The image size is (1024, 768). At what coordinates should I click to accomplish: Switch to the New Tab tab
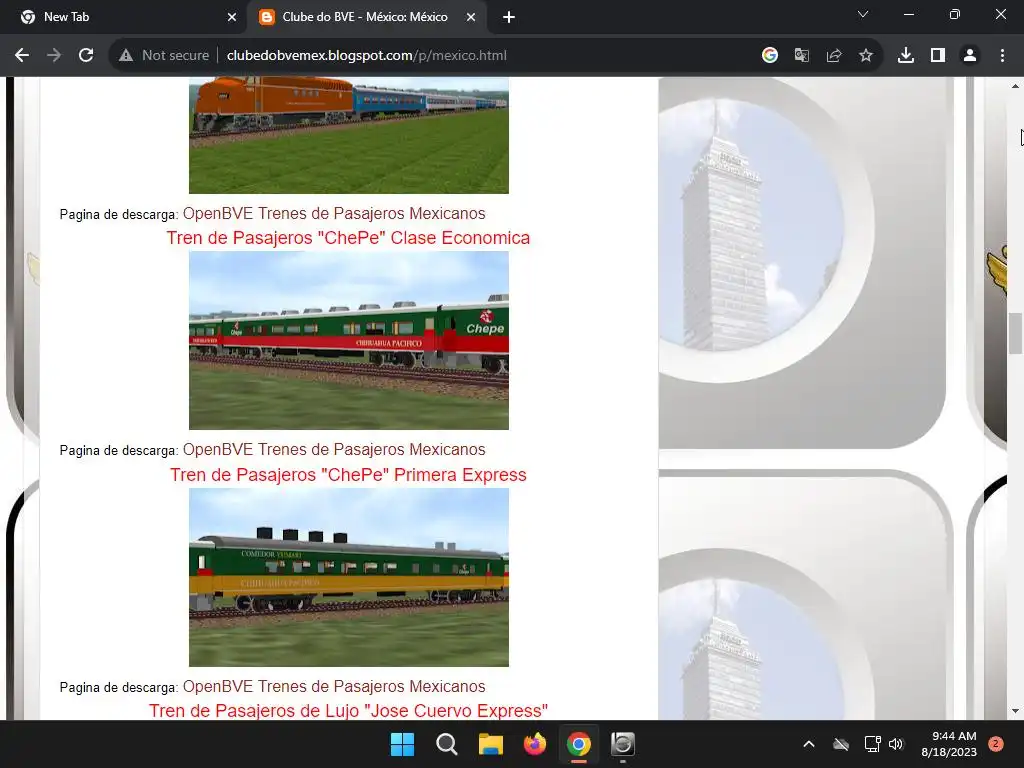(124, 18)
